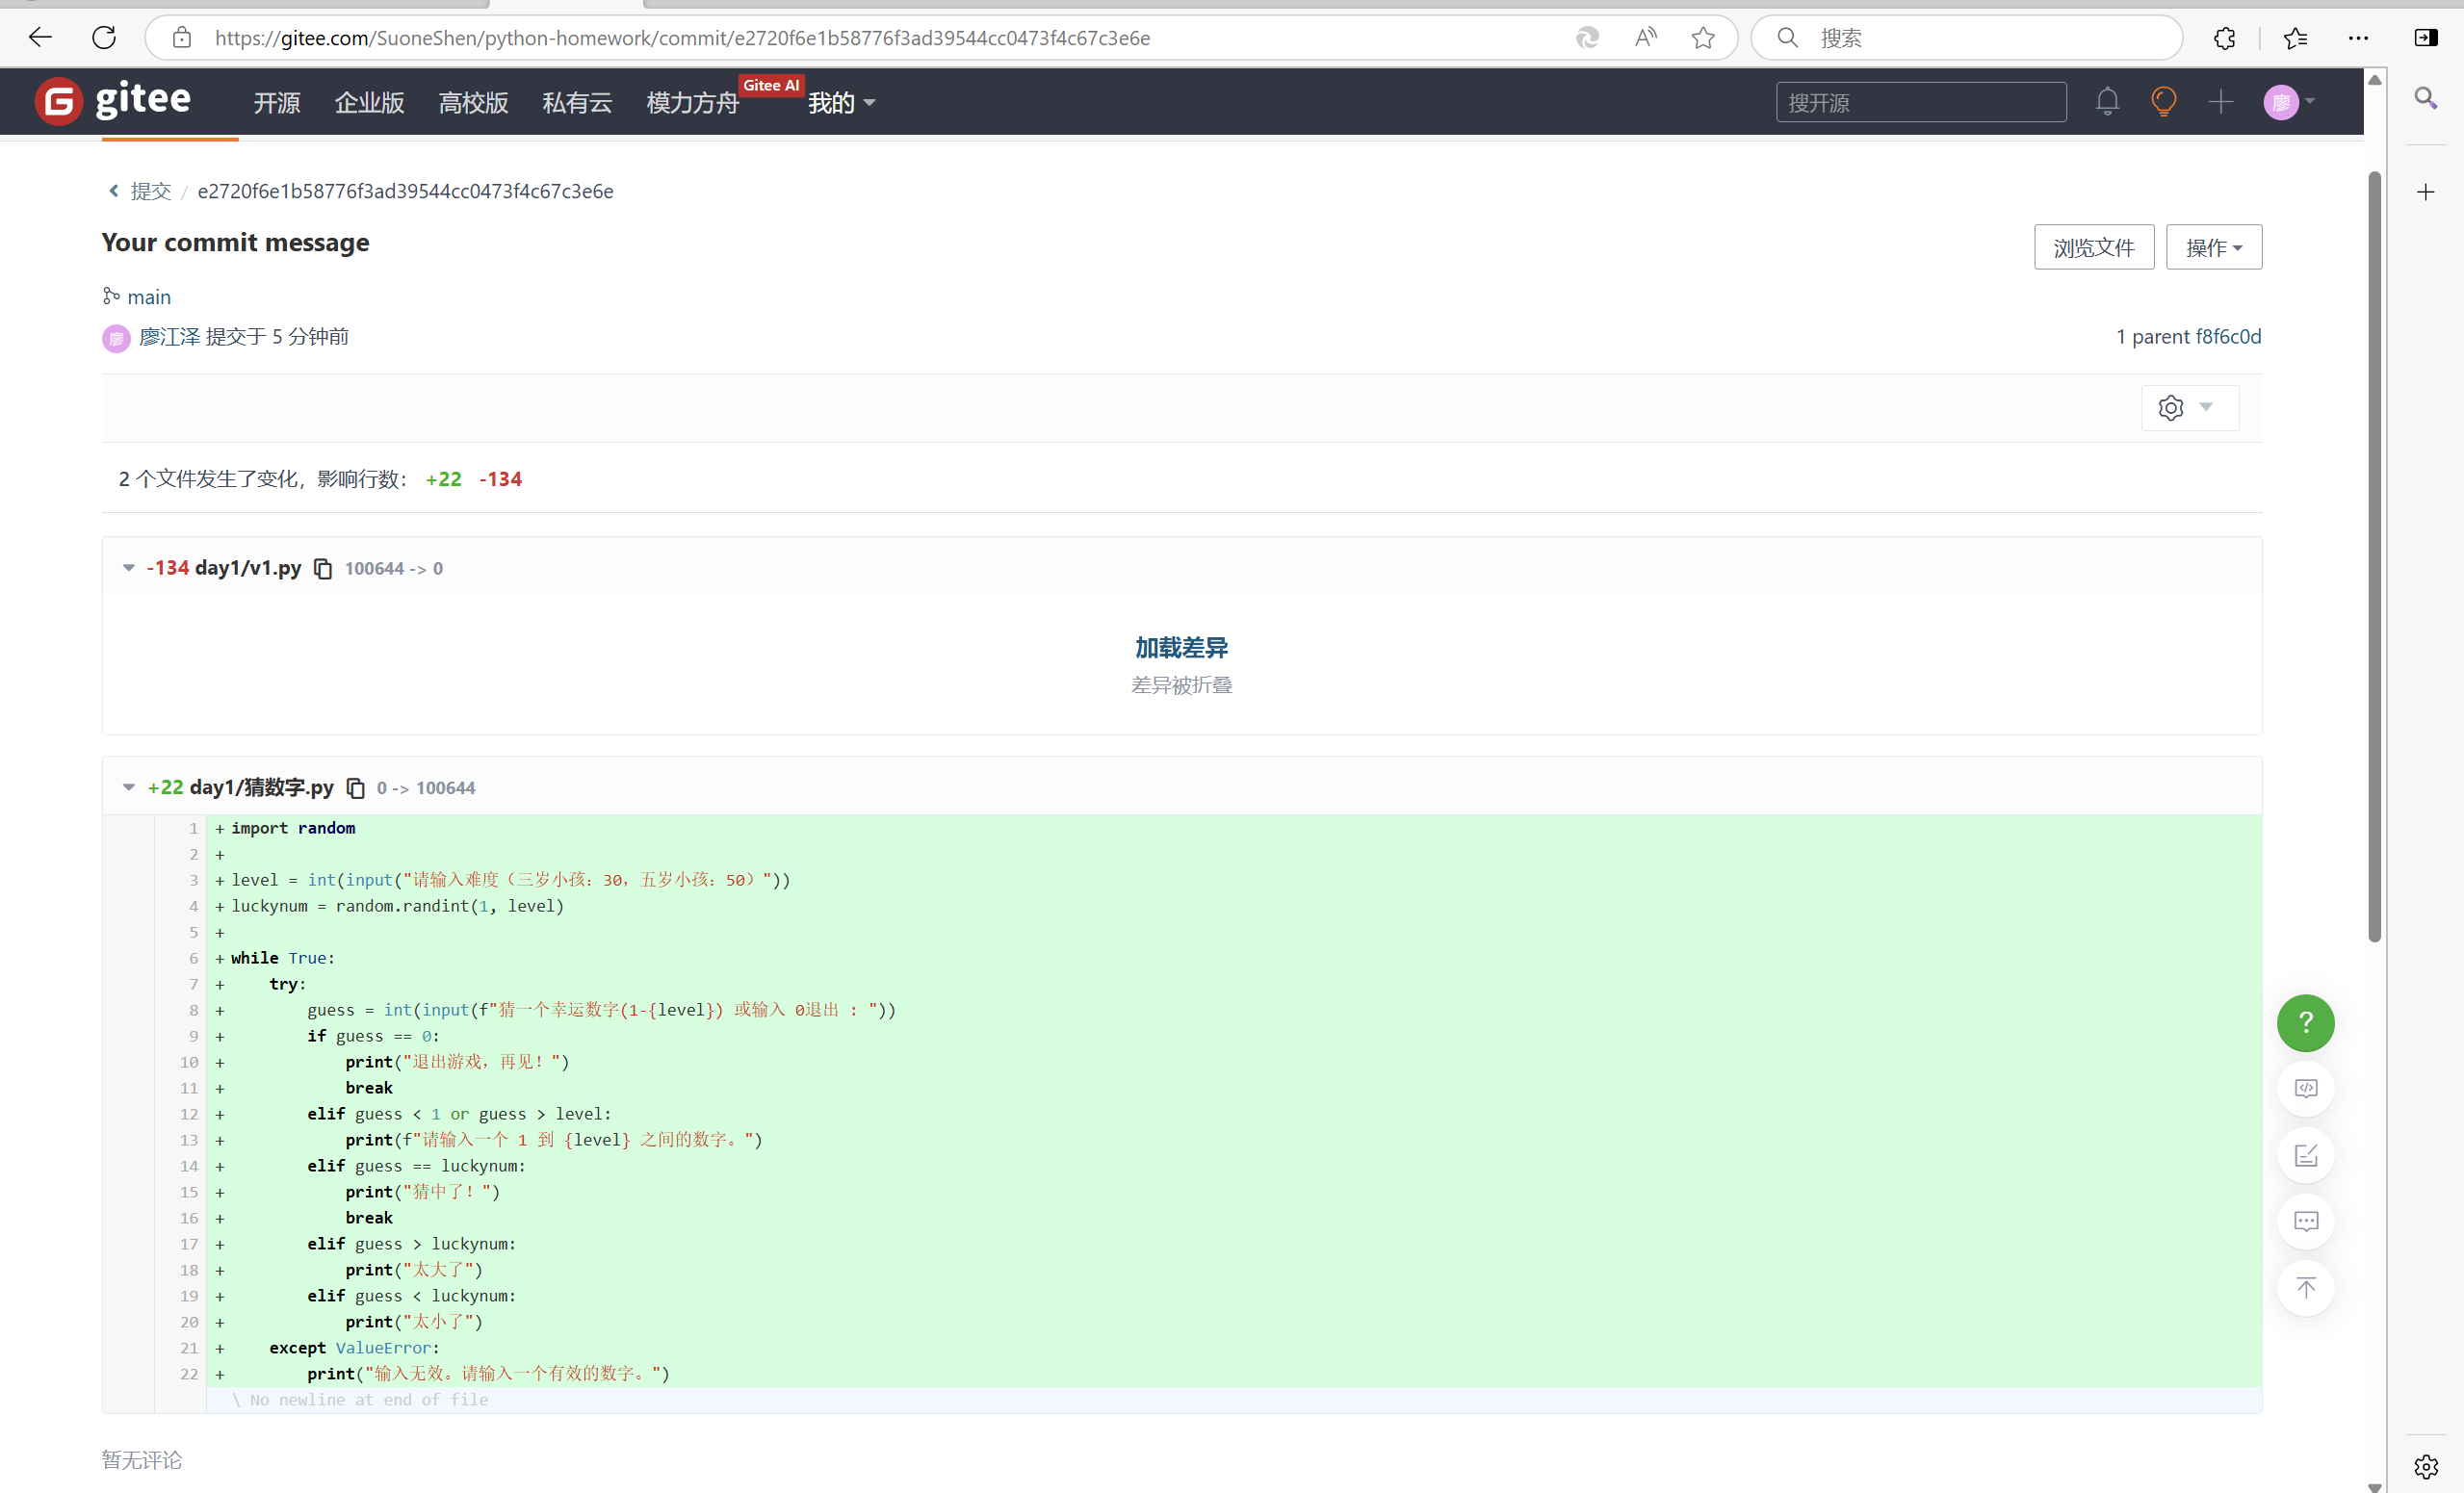Focus the 搜开源 search input

pyautogui.click(x=1920, y=103)
